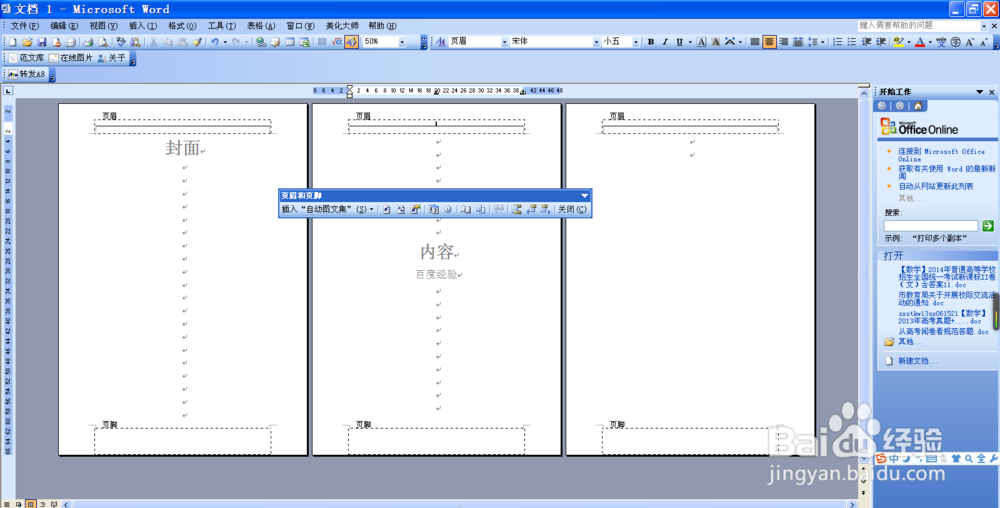Screen dimensions: 1000x508
Task: Toggle Bold formatting
Action: pyautogui.click(x=651, y=42)
